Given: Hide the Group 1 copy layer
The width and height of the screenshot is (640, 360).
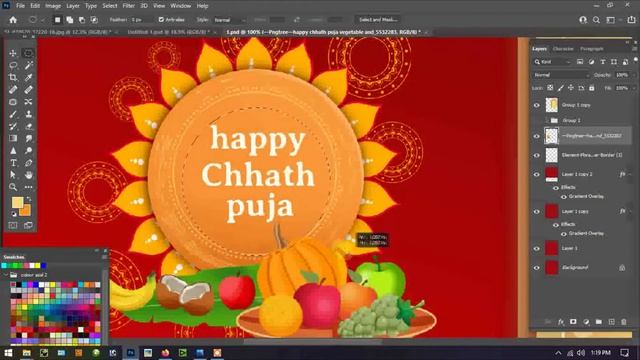Looking at the screenshot, I should [537, 105].
